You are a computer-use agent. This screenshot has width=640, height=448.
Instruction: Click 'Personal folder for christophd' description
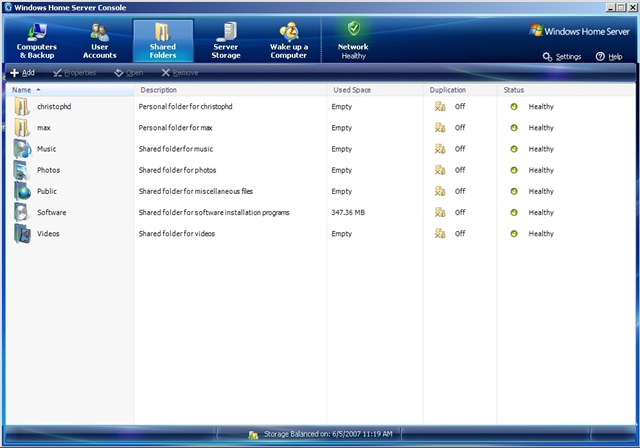pos(185,106)
